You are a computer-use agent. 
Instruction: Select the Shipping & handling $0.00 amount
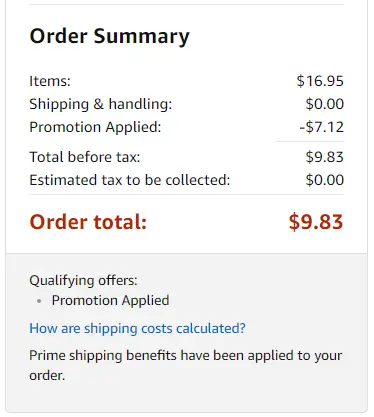click(325, 104)
